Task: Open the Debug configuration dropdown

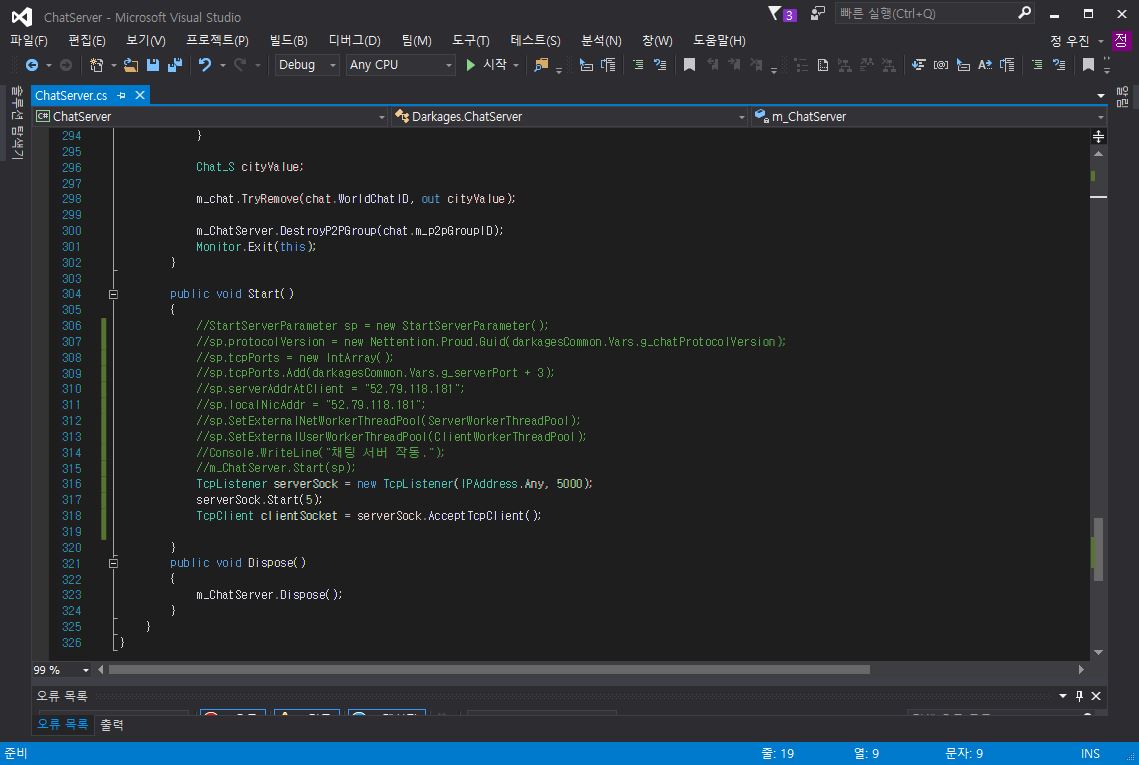Action: pyautogui.click(x=308, y=65)
